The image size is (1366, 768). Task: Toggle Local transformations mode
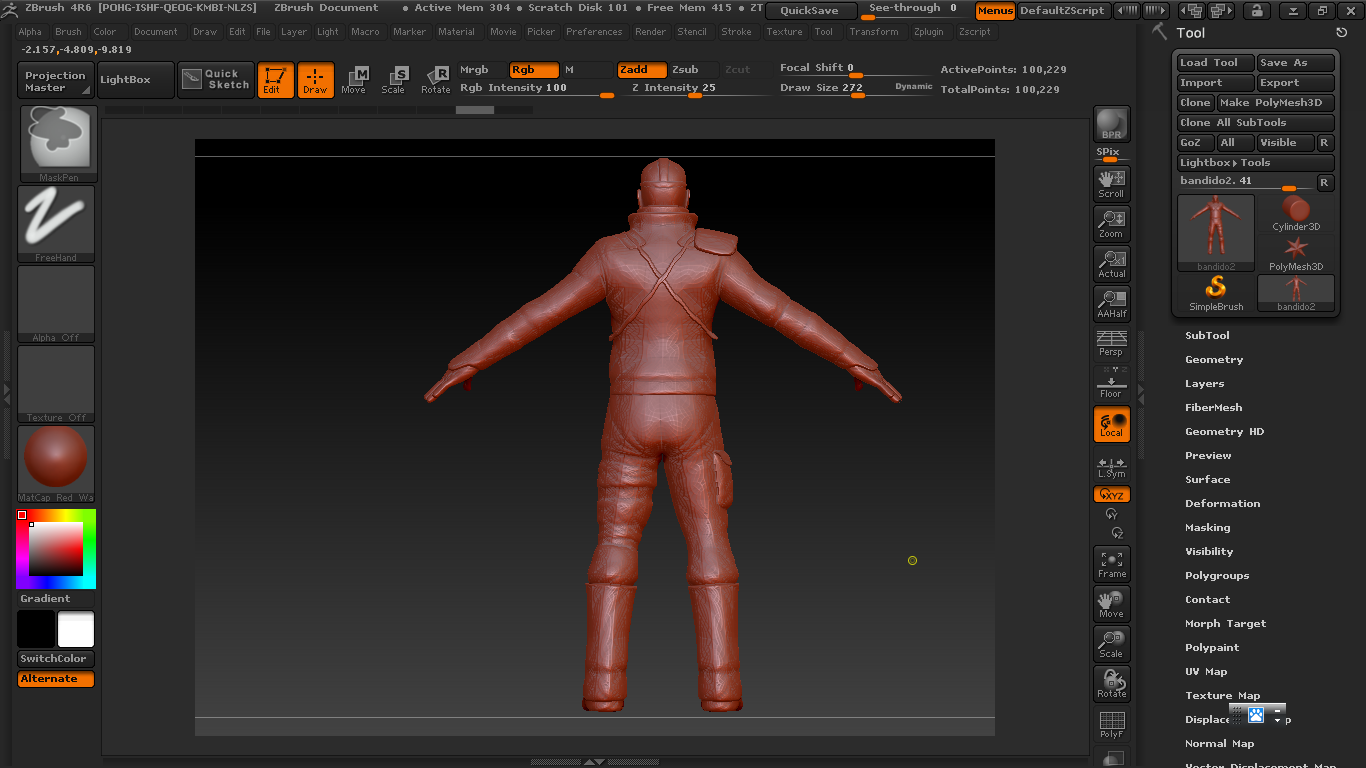[x=1111, y=424]
